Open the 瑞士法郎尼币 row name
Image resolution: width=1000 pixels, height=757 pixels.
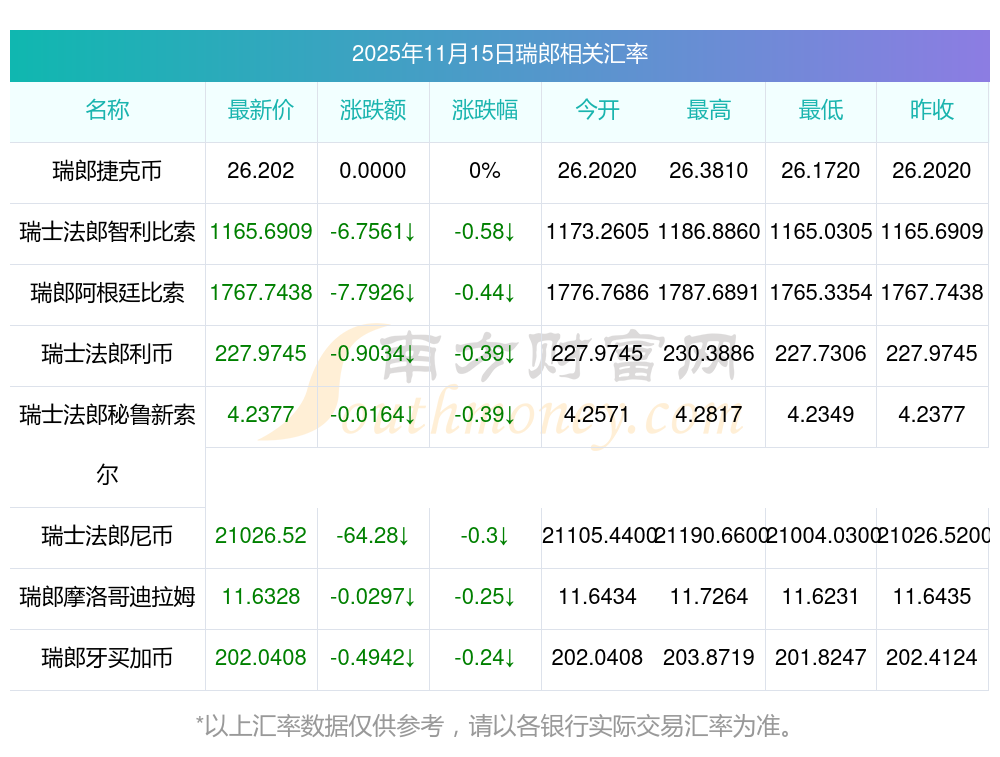(107, 536)
